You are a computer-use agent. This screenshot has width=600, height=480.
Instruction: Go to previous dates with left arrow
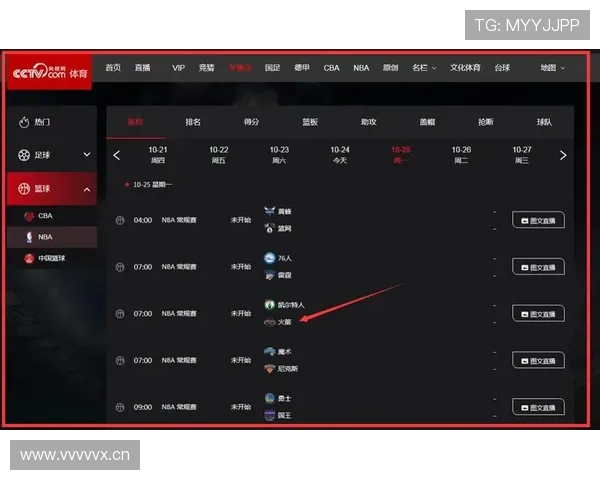coord(117,155)
